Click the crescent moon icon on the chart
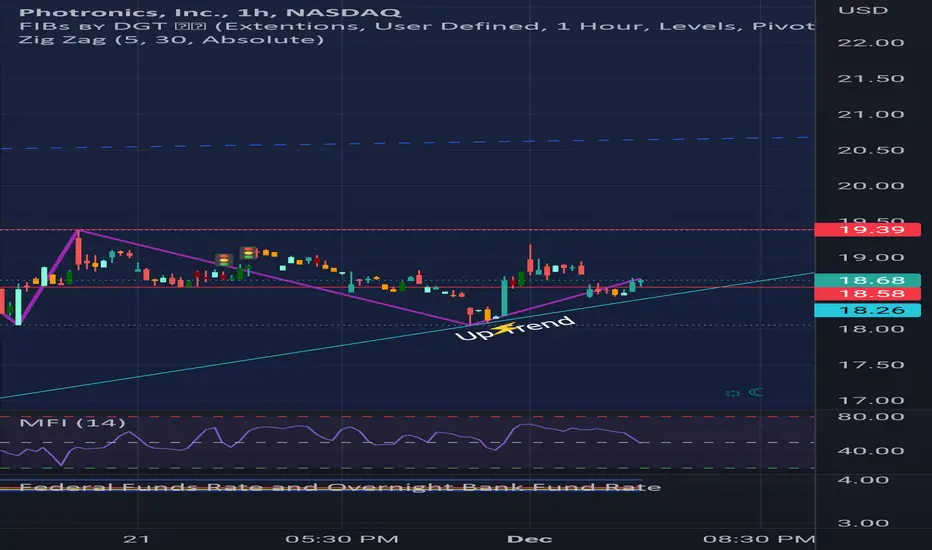The width and height of the screenshot is (932, 550). 756,392
